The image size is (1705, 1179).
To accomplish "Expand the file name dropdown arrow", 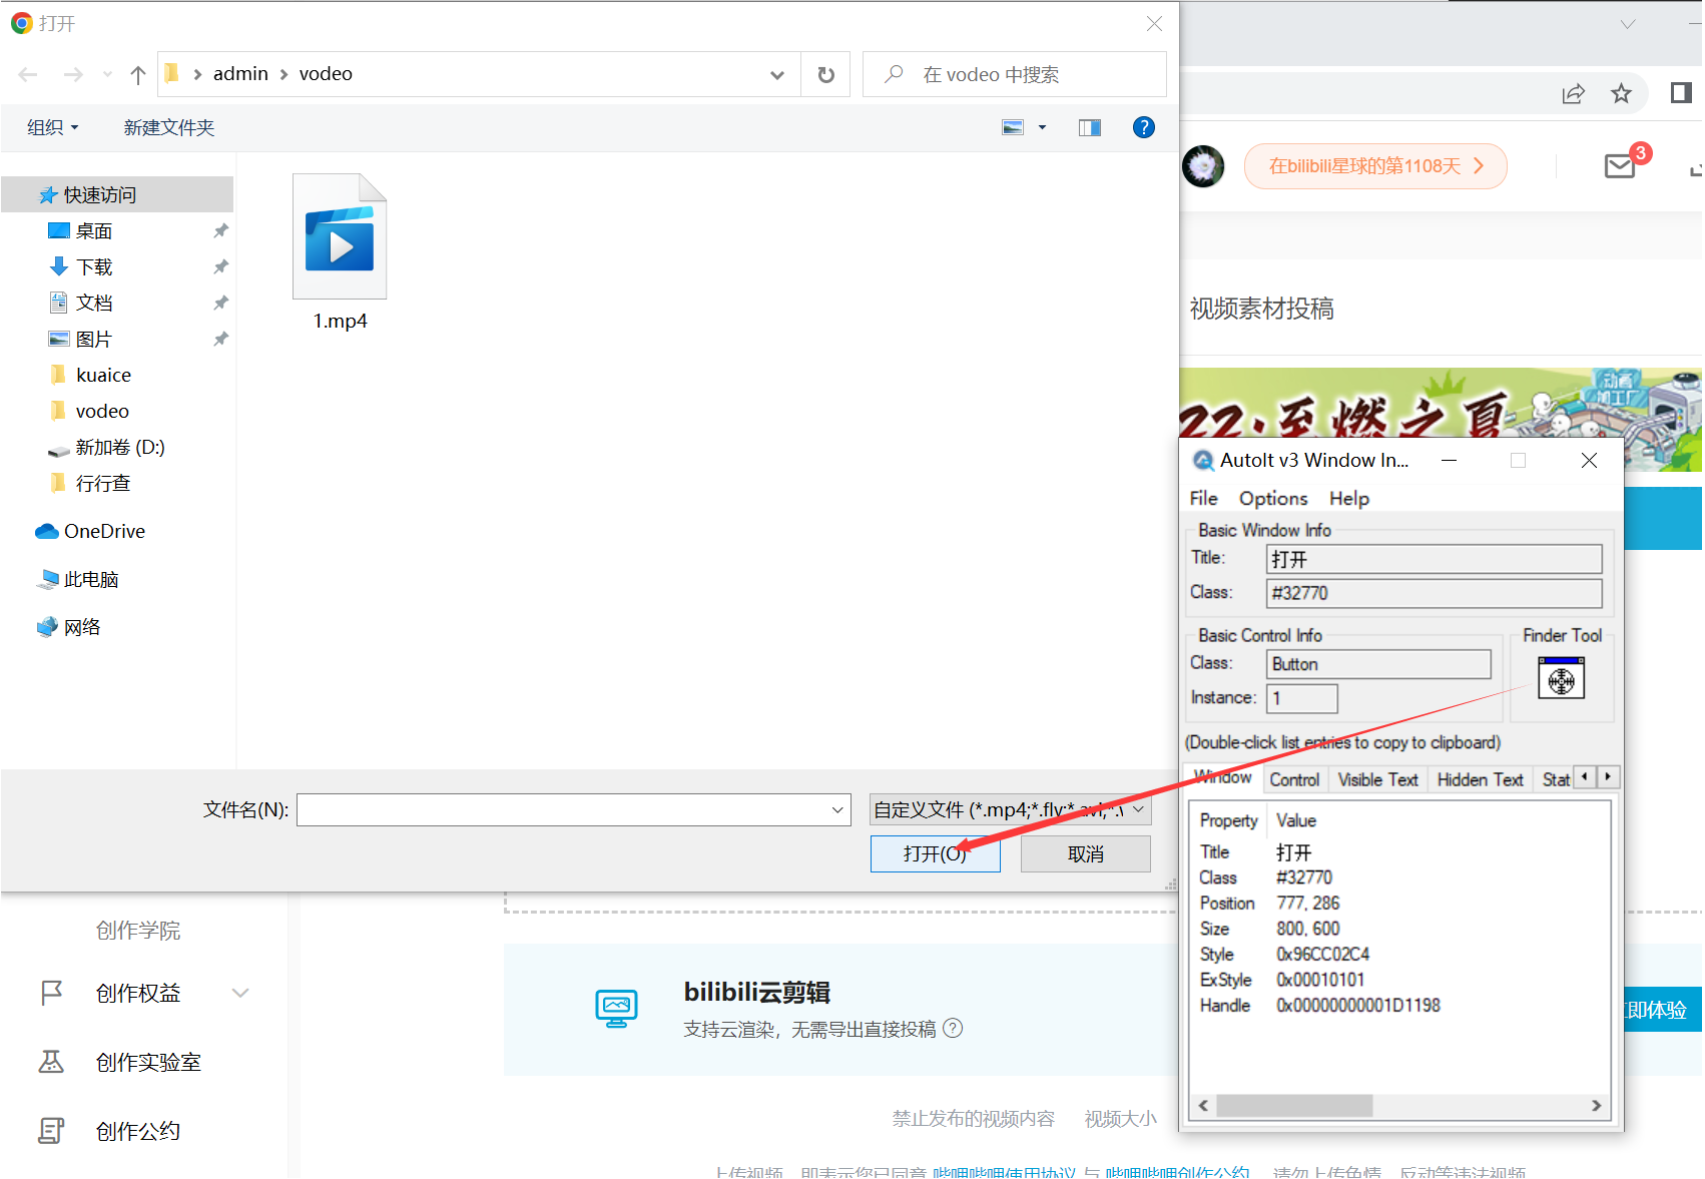I will 838,810.
